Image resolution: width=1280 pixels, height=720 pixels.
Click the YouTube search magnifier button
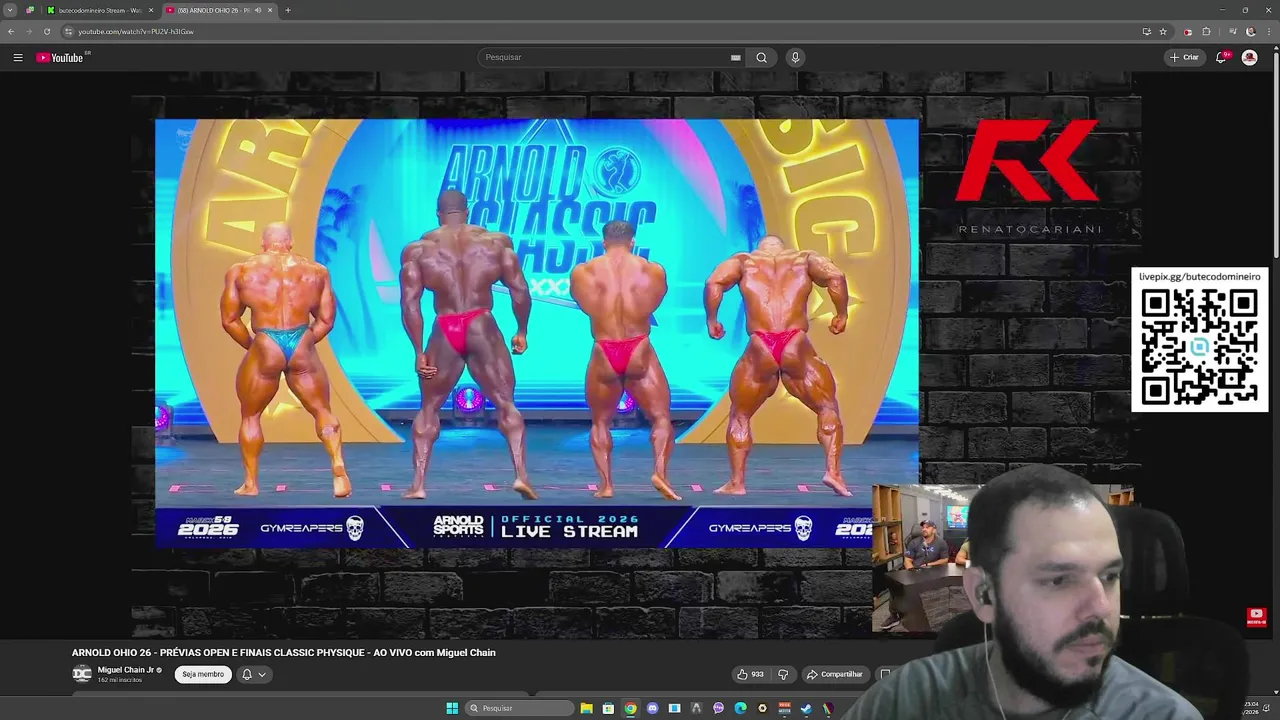pyautogui.click(x=761, y=58)
